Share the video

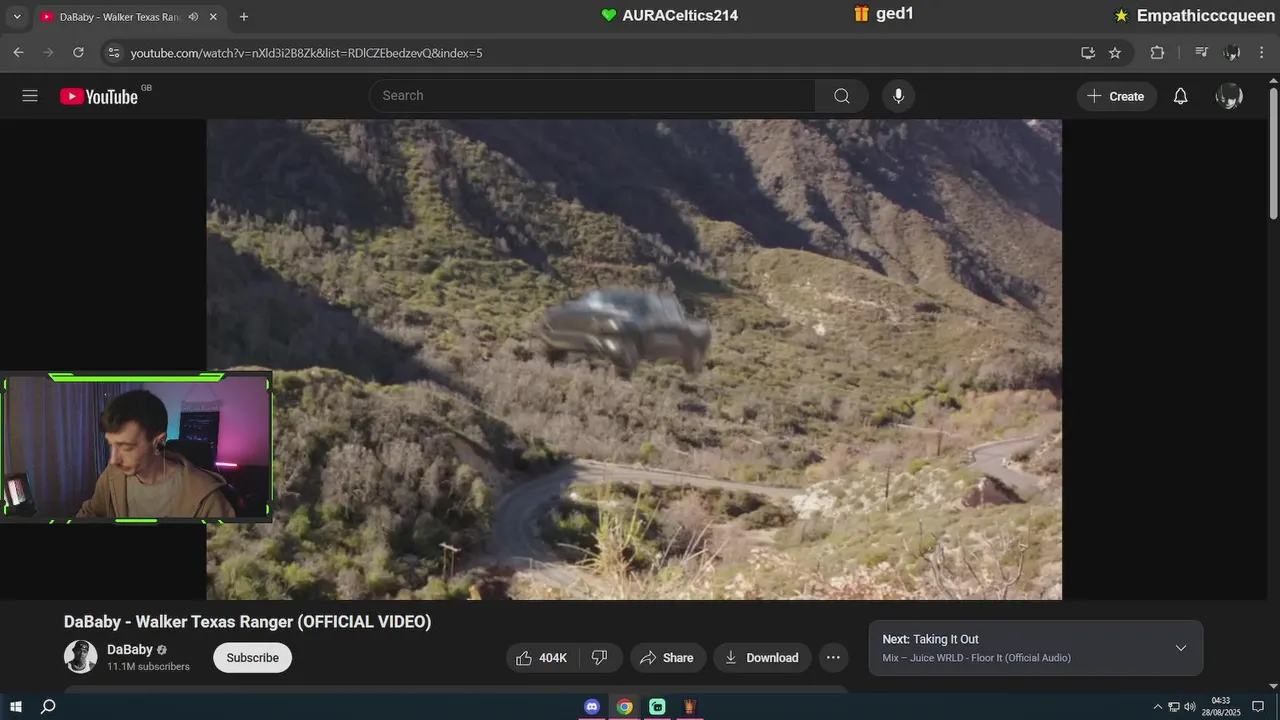(x=667, y=657)
